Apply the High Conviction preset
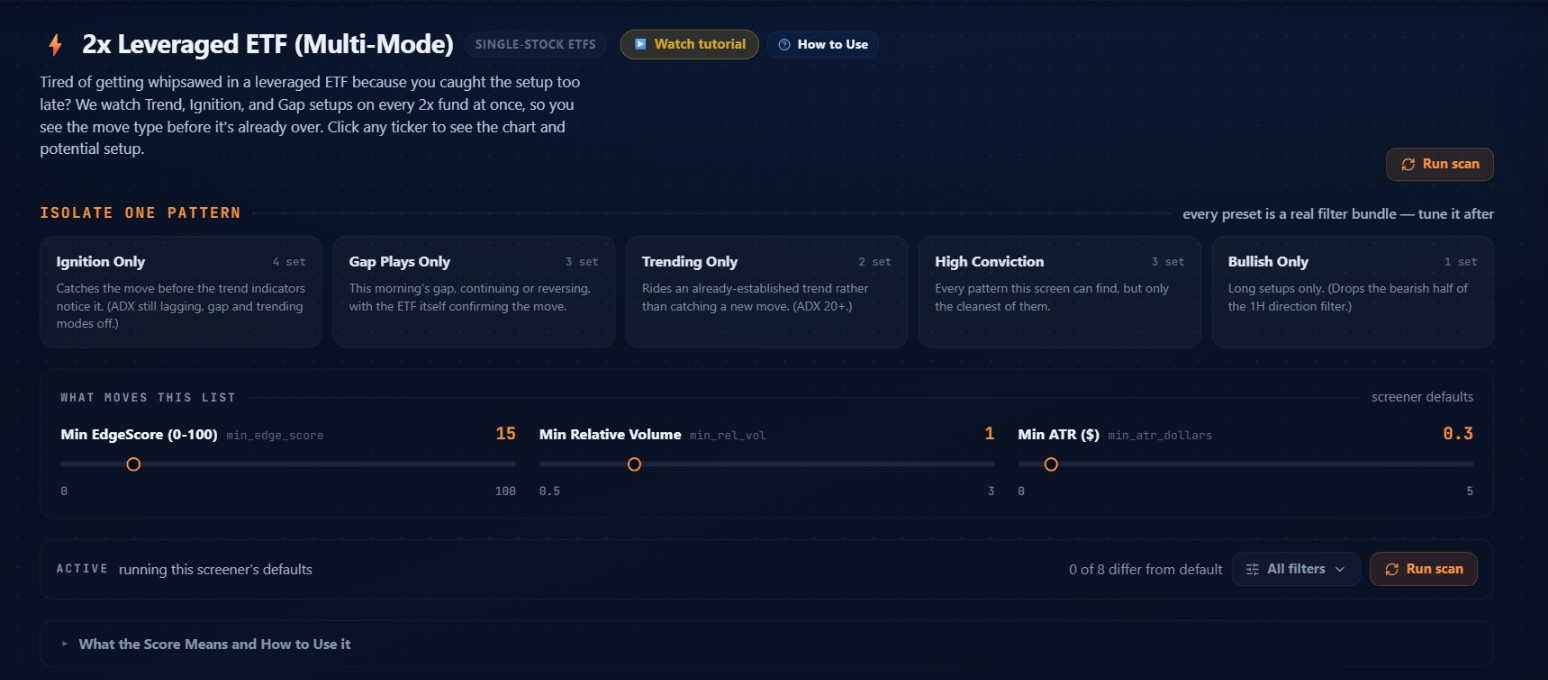Image resolution: width=1548 pixels, height=680 pixels. point(1060,292)
